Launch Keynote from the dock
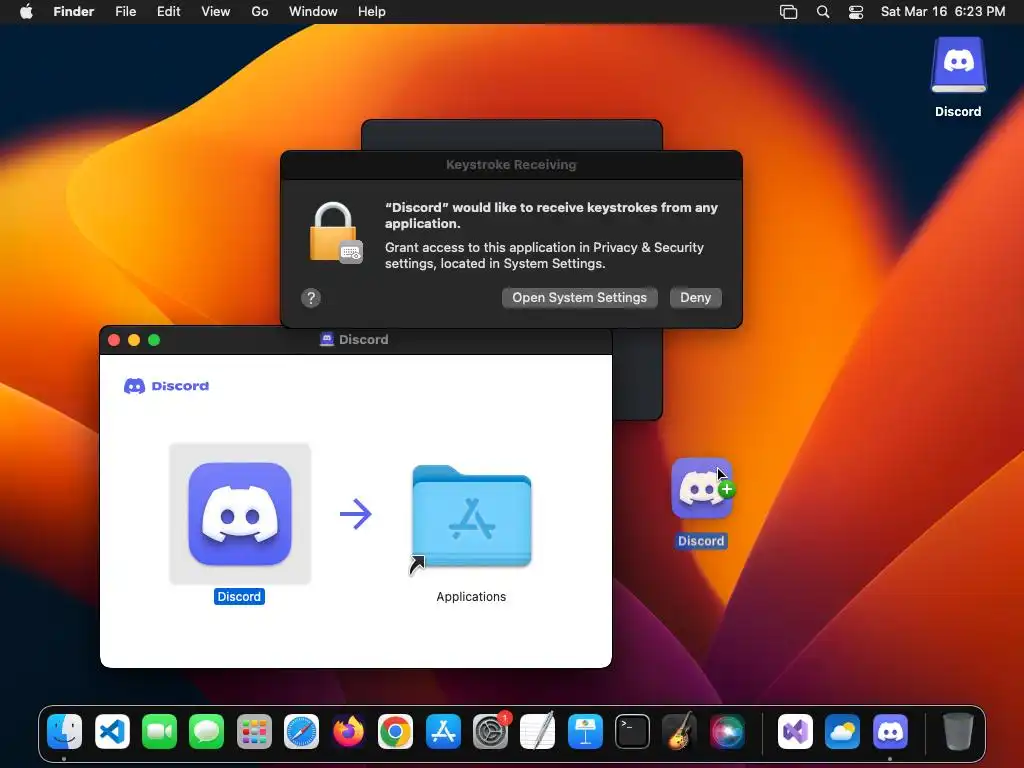This screenshot has width=1024, height=768. coord(585,731)
